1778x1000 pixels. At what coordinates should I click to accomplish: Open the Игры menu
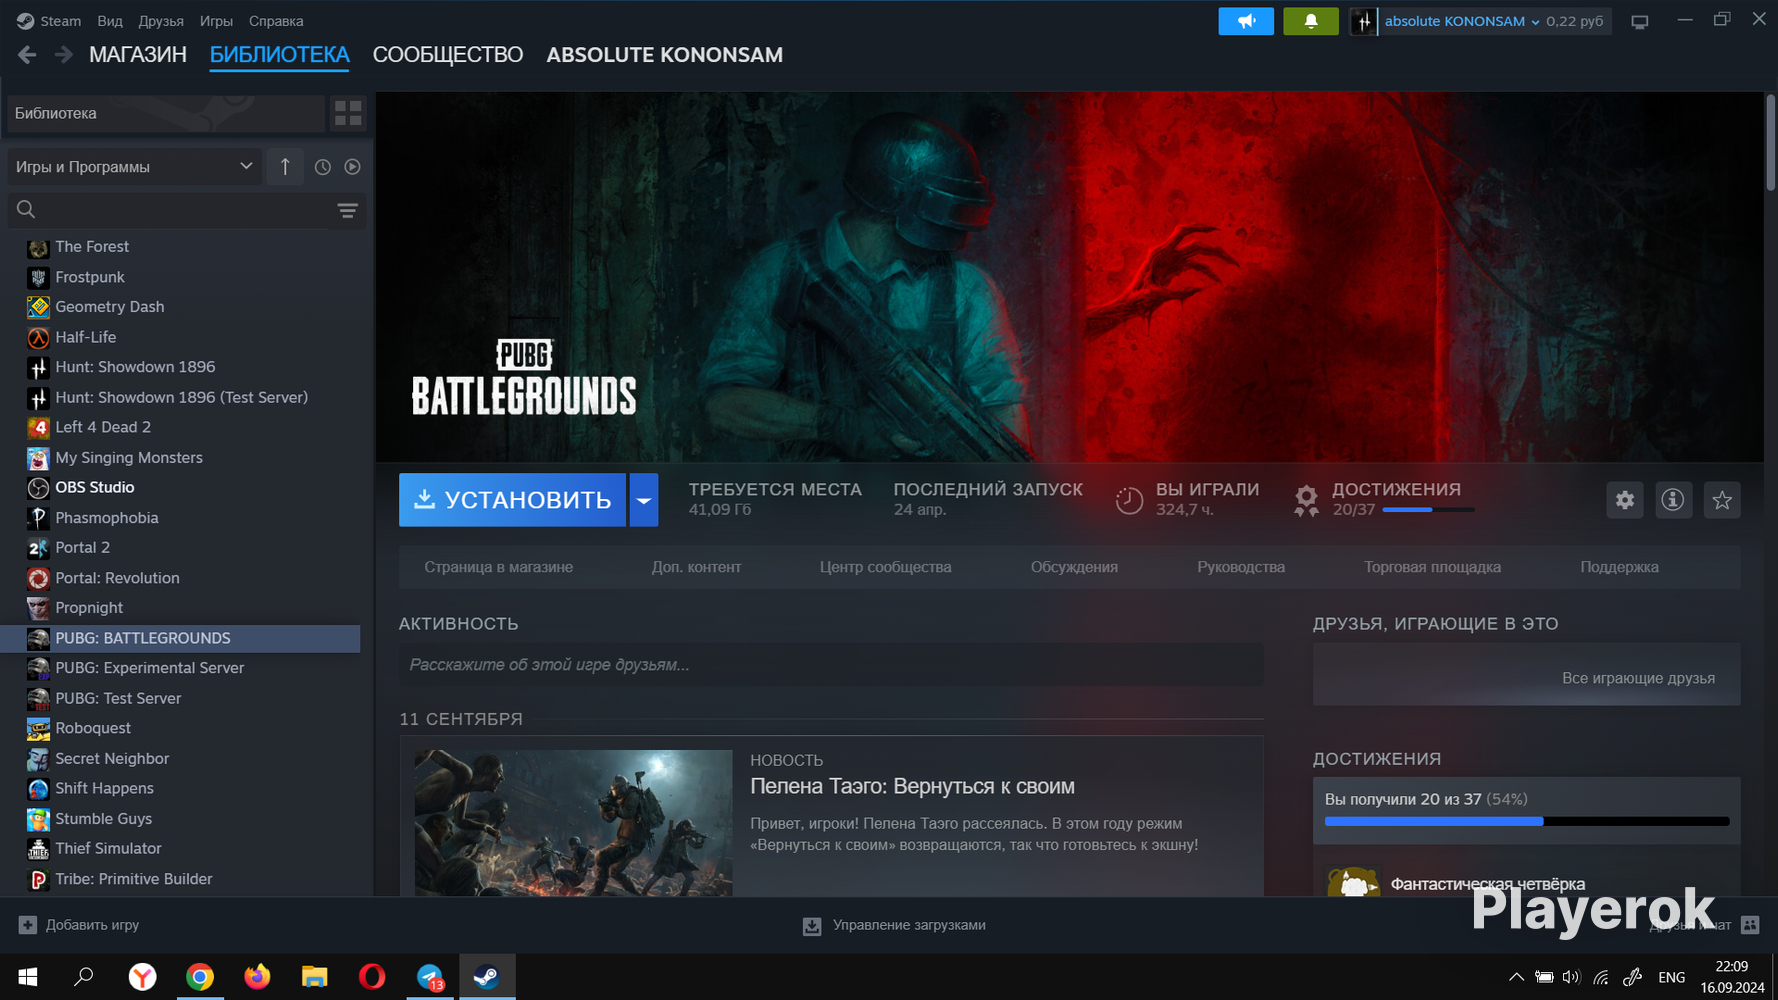pyautogui.click(x=216, y=21)
